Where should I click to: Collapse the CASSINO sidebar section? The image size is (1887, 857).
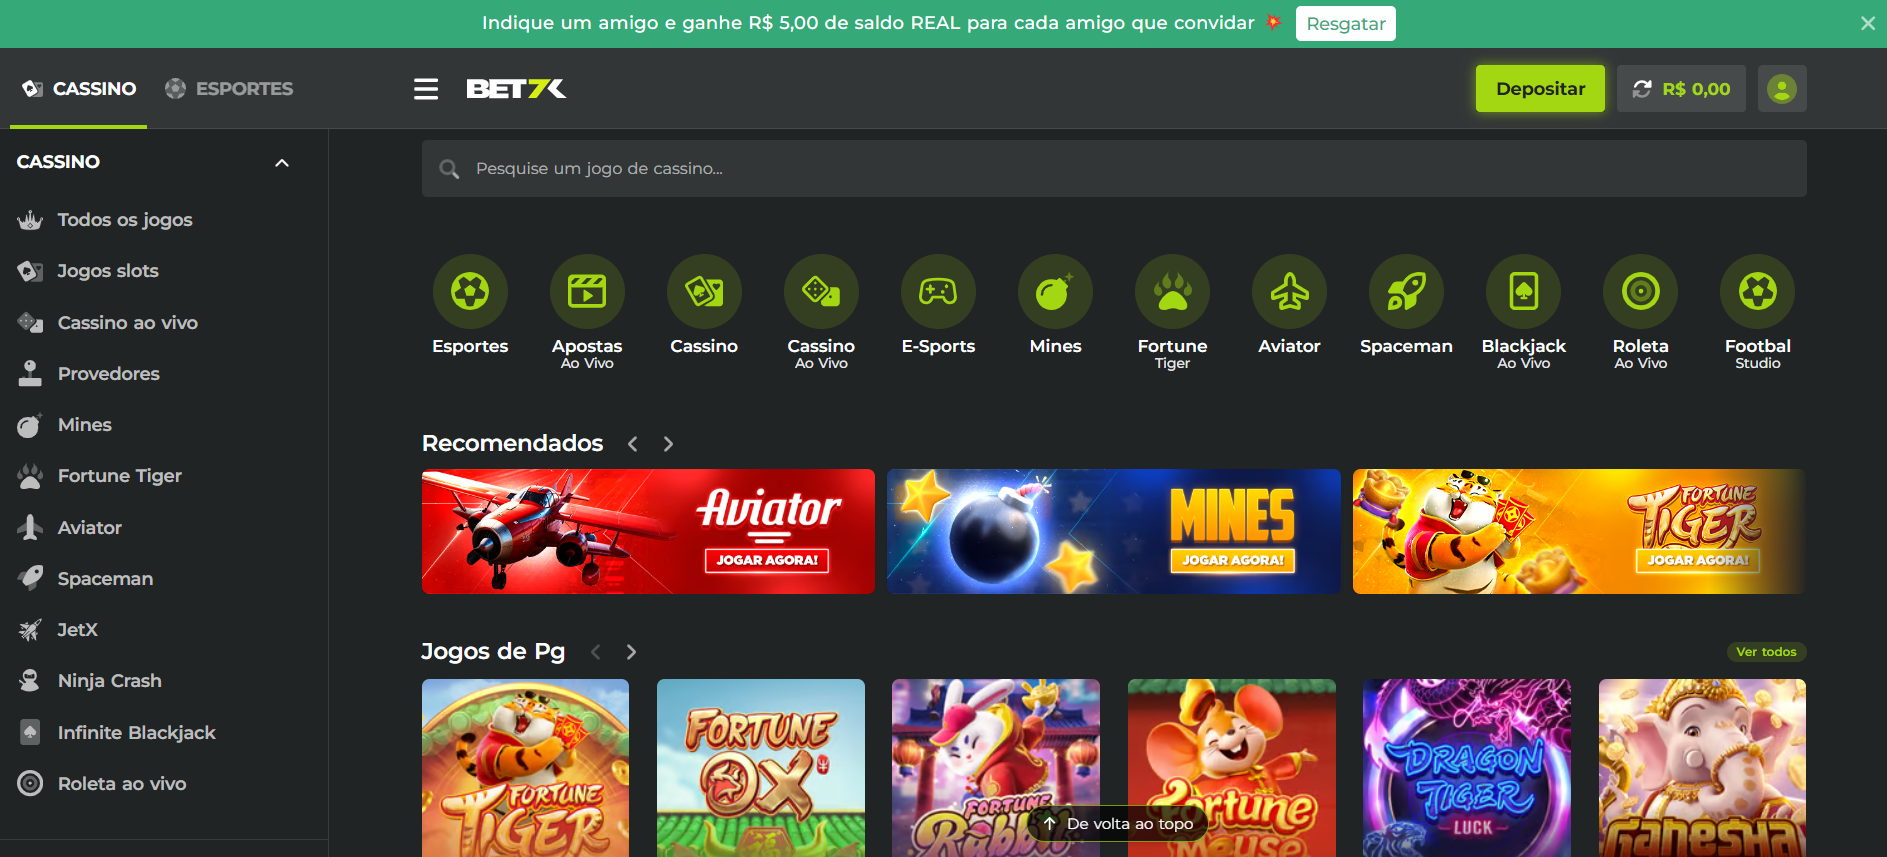click(282, 163)
